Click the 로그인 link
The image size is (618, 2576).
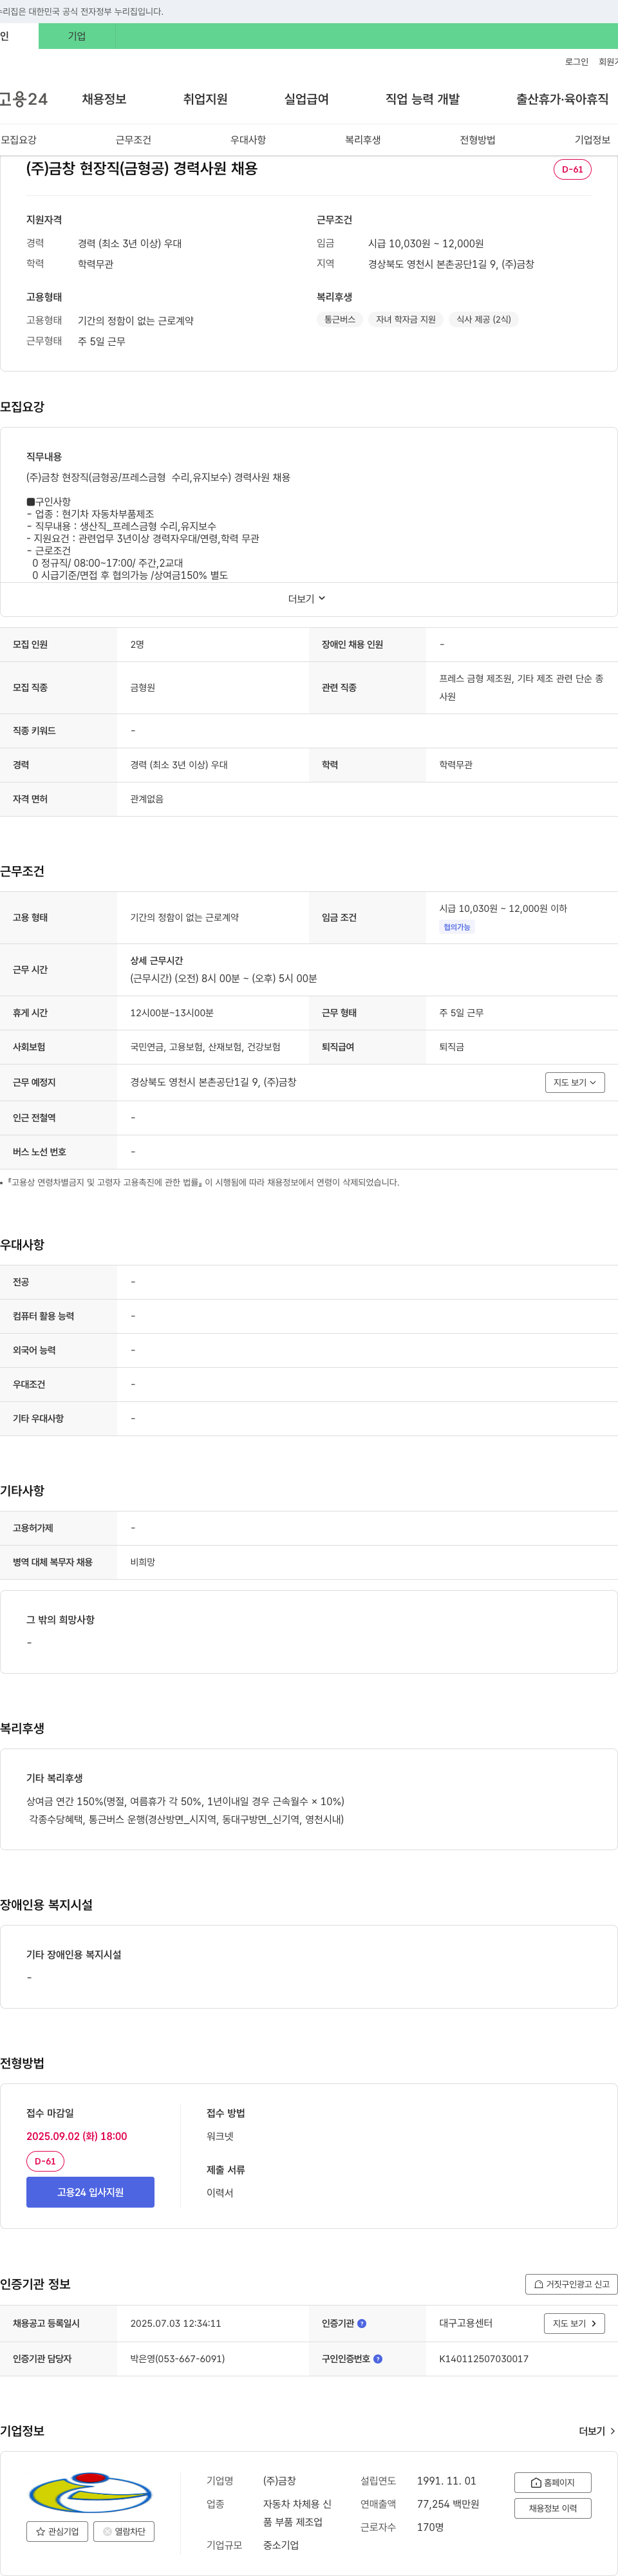click(576, 62)
